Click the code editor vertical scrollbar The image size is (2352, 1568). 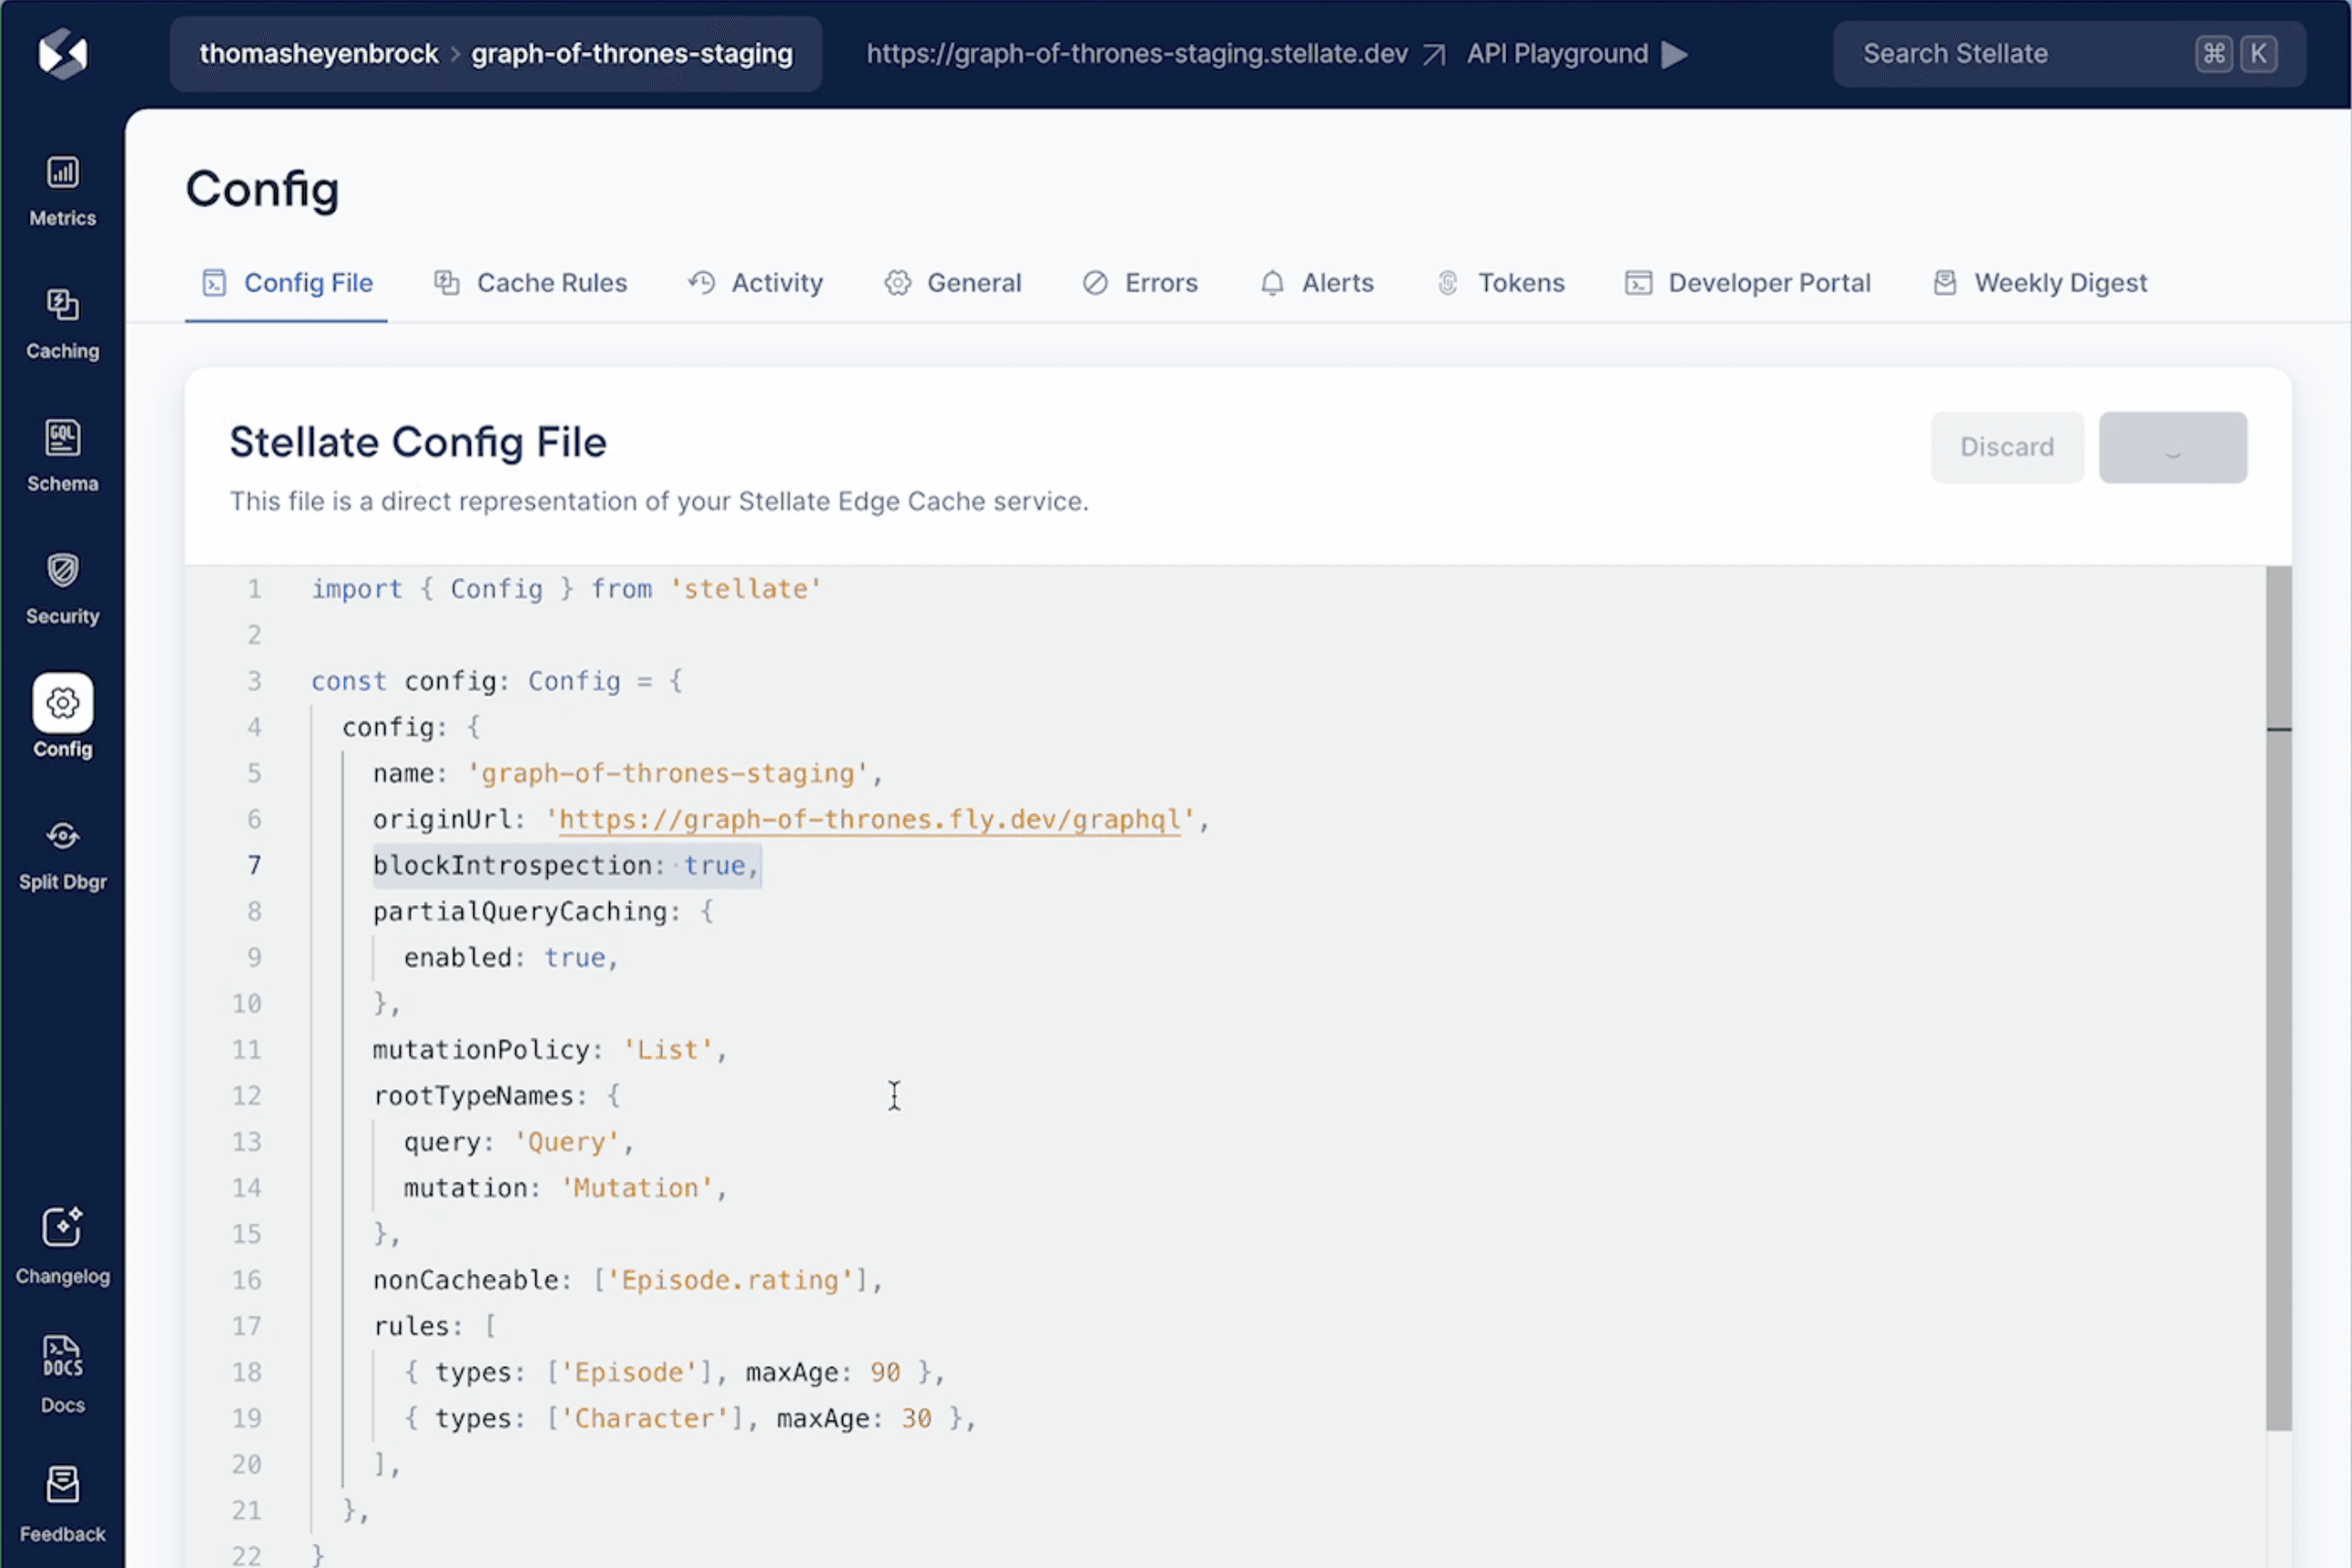(x=2278, y=1000)
